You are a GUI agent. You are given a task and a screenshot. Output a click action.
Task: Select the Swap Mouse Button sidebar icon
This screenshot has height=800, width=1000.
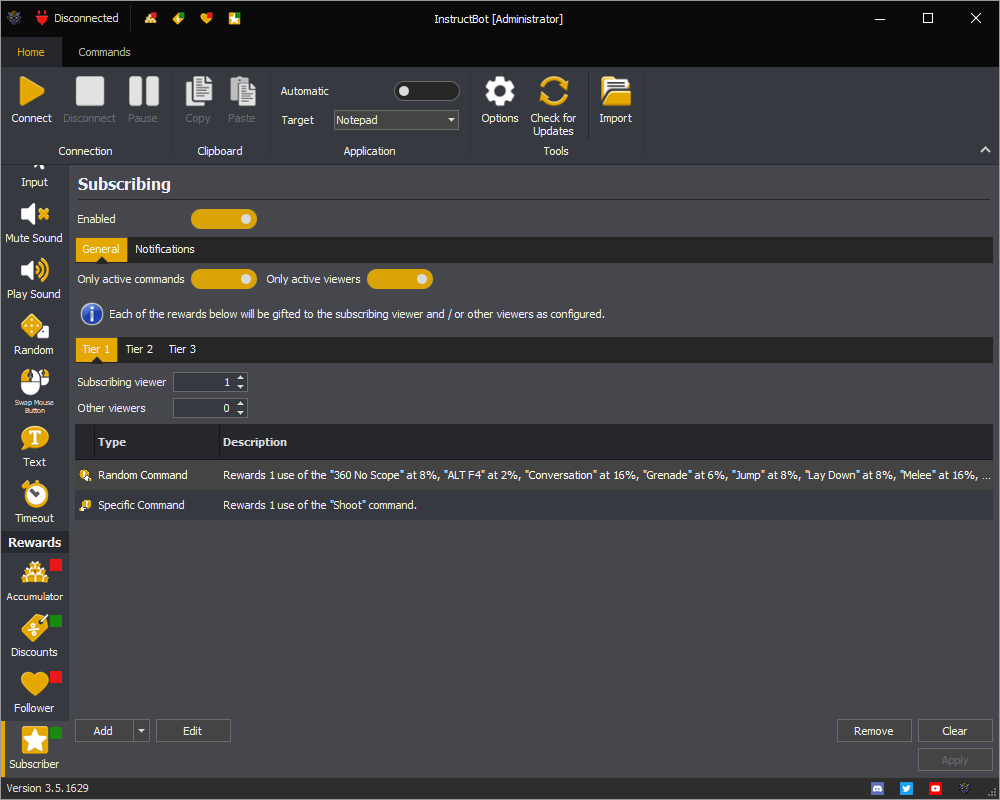click(x=34, y=382)
